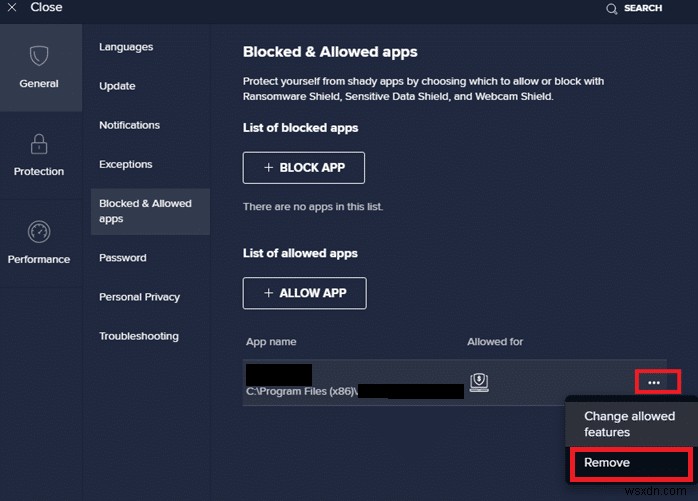
Task: Click the search magnifier icon
Action: 612,8
